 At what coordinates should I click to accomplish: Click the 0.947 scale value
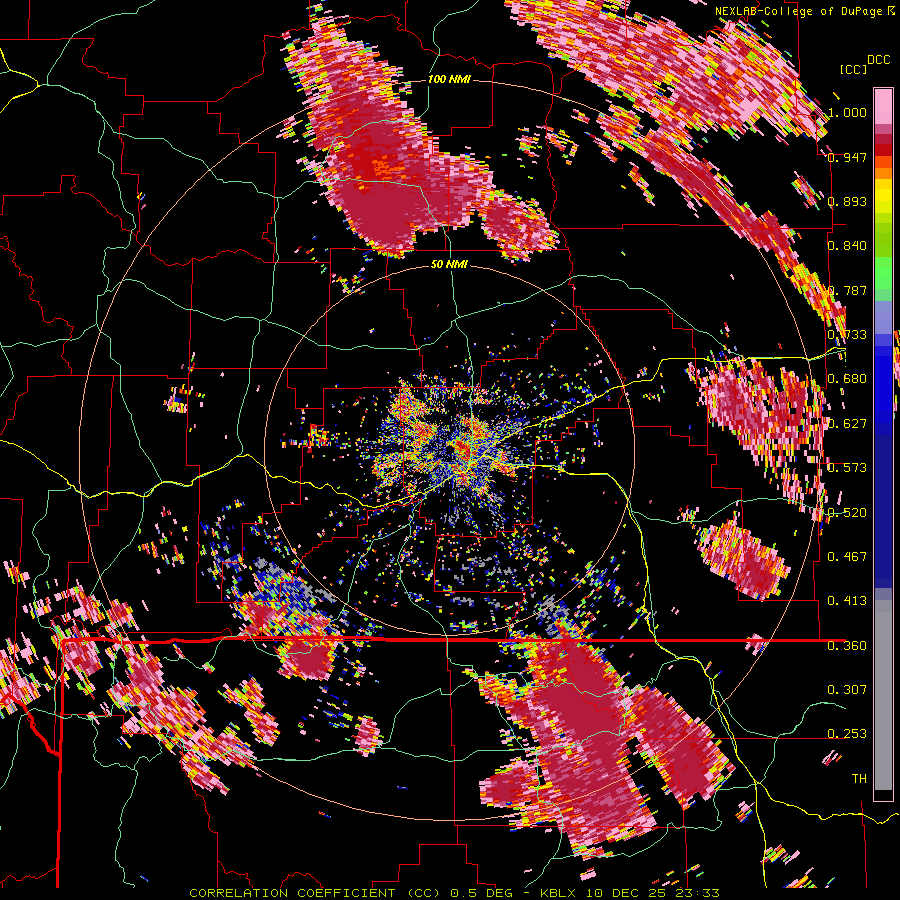[847, 157]
